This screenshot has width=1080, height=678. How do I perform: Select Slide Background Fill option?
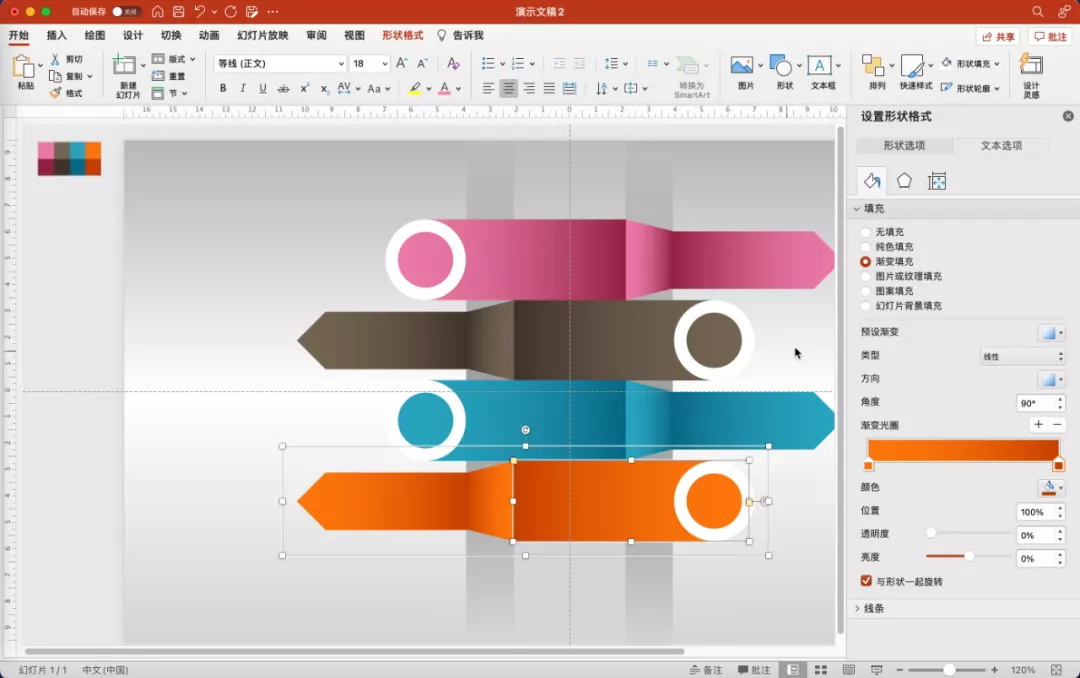(x=865, y=306)
